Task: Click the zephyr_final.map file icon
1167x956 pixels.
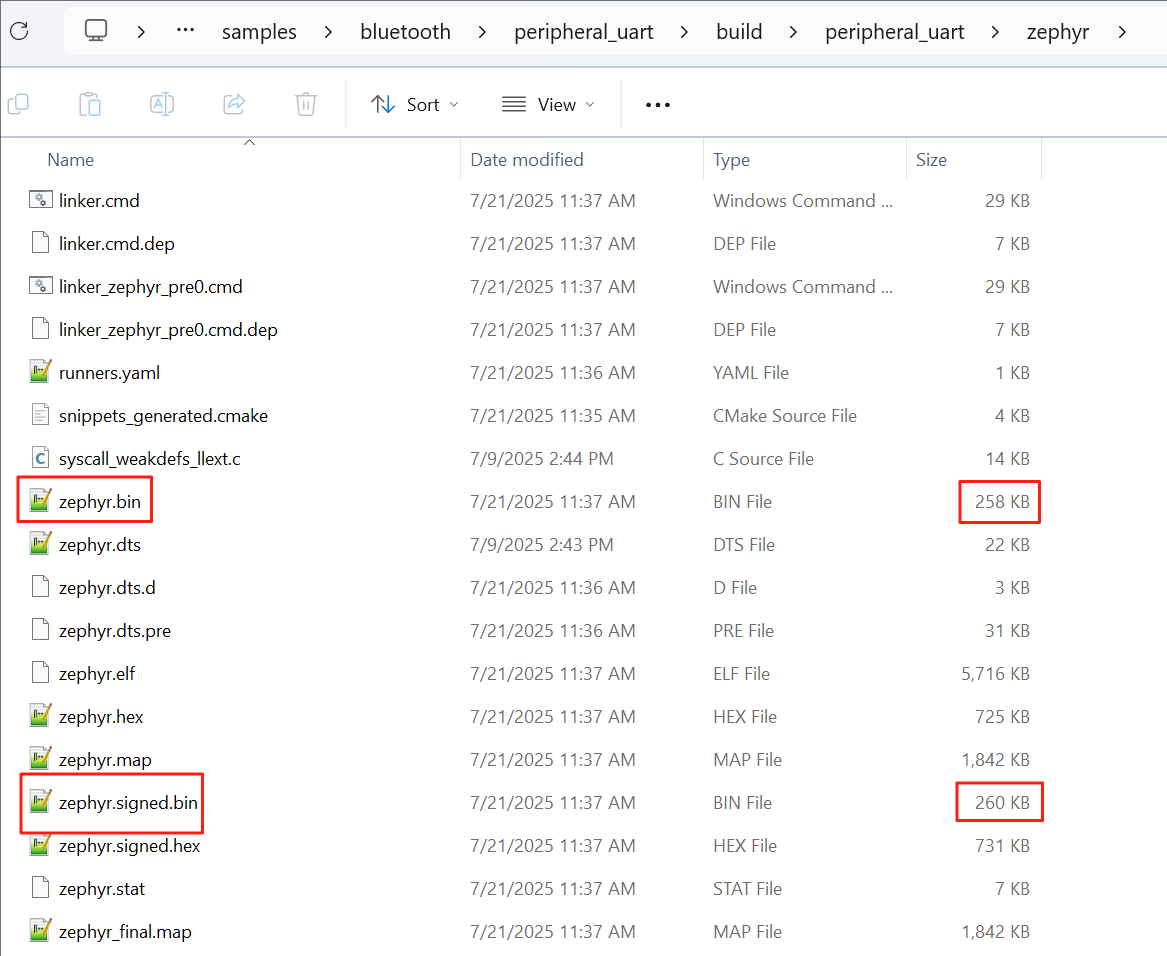Action: (x=41, y=931)
